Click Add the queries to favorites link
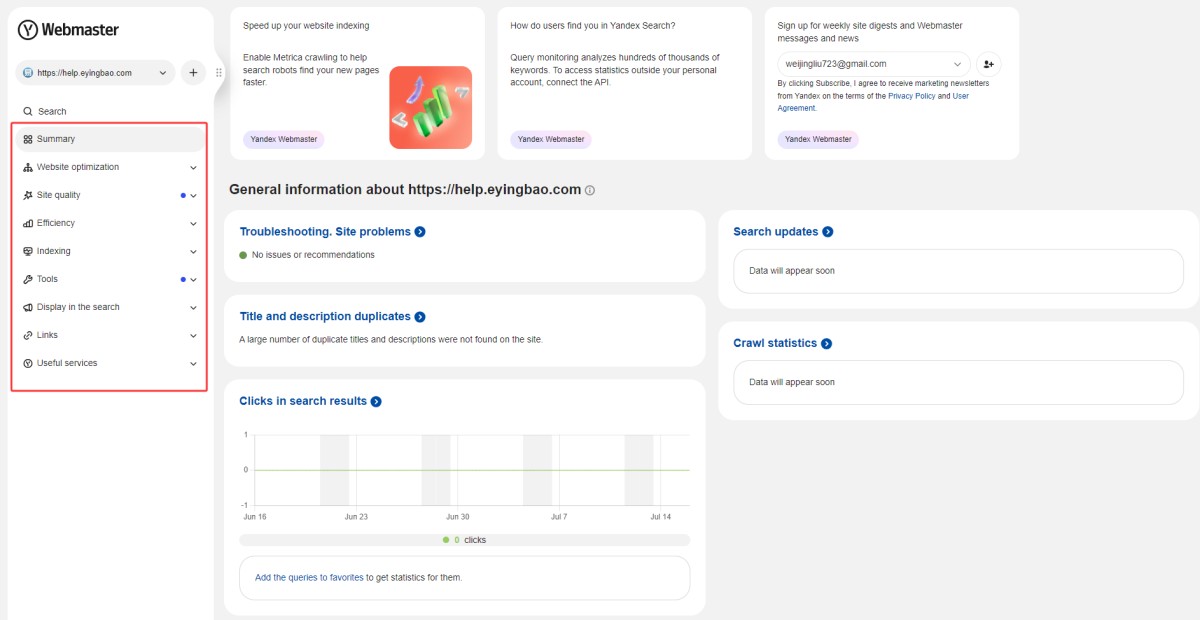Screen dimensions: 1200x620 tap(309, 578)
